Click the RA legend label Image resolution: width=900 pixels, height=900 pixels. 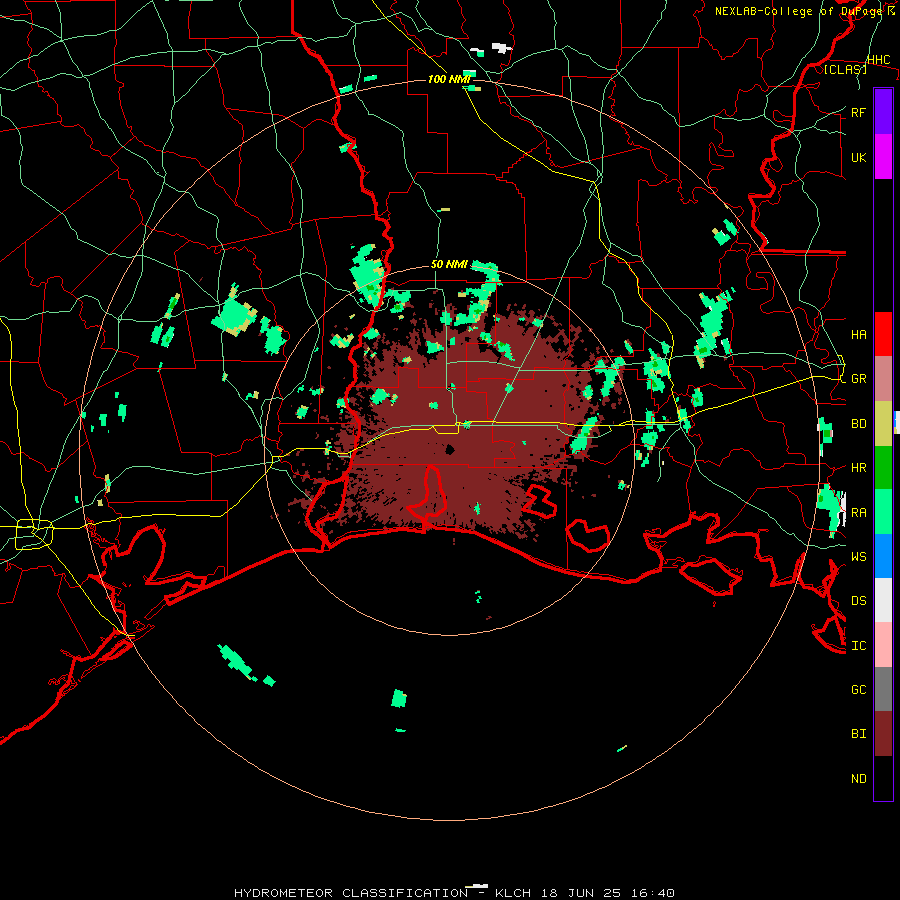click(x=859, y=513)
